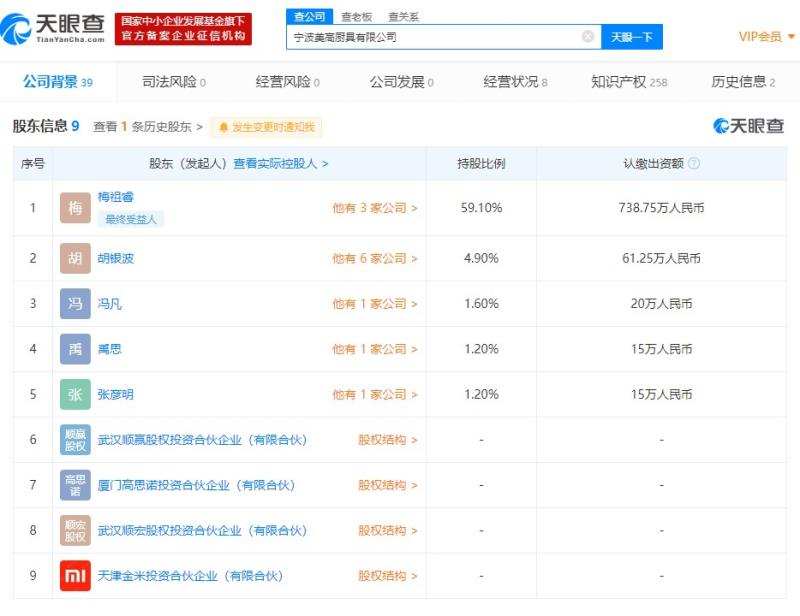Click 胡银波's avatar icon
The height and width of the screenshot is (616, 800).
click(74, 257)
